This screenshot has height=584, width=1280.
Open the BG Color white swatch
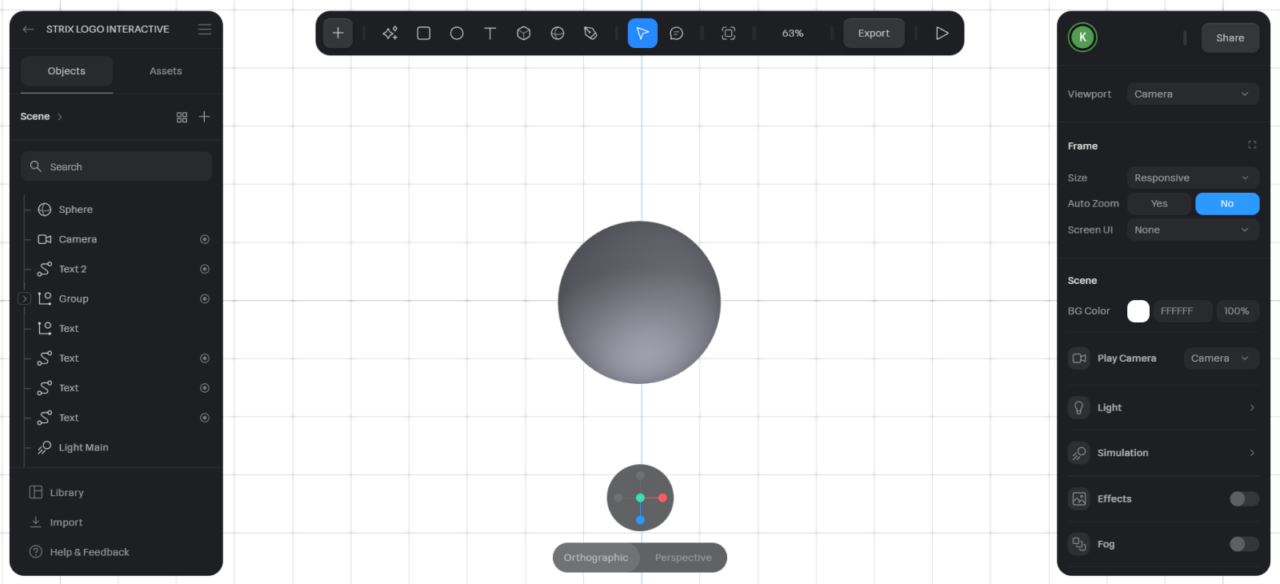point(1138,311)
